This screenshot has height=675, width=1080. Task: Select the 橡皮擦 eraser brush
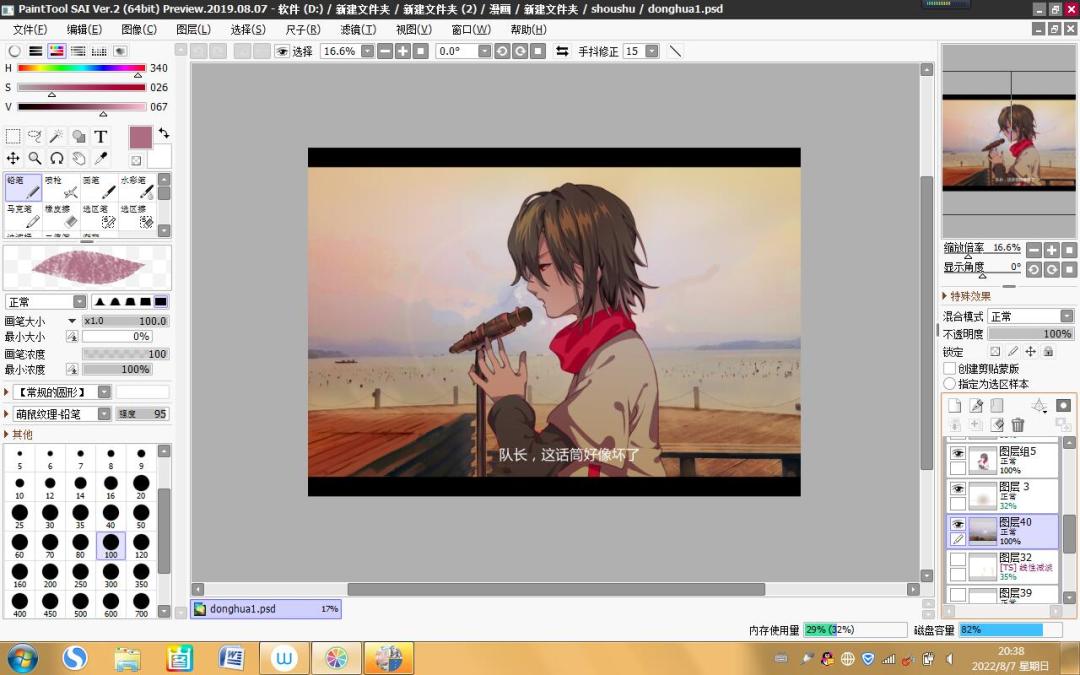tap(61, 216)
